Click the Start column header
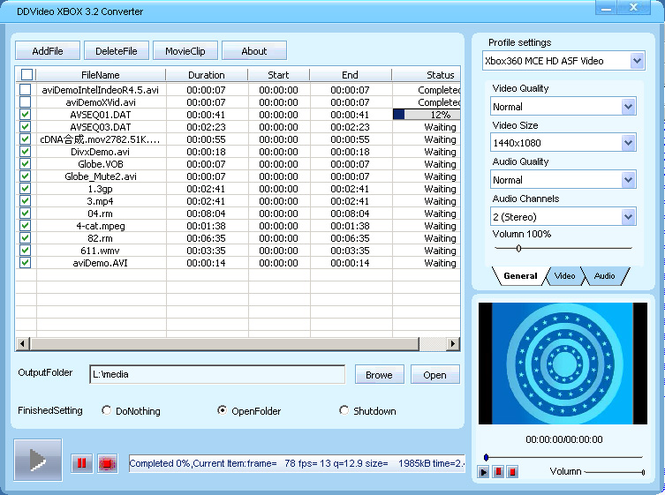665x495 pixels. pyautogui.click(x=278, y=75)
